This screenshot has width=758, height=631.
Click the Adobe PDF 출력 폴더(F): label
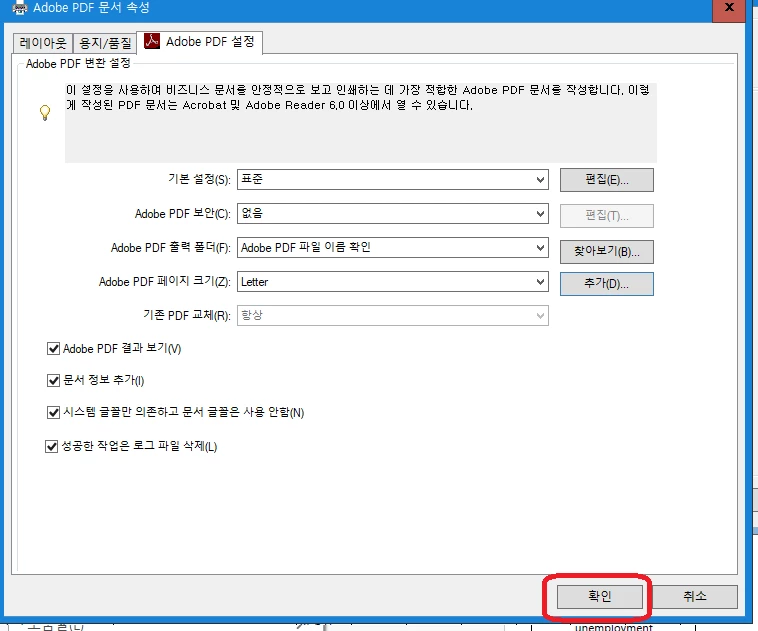tap(171, 248)
